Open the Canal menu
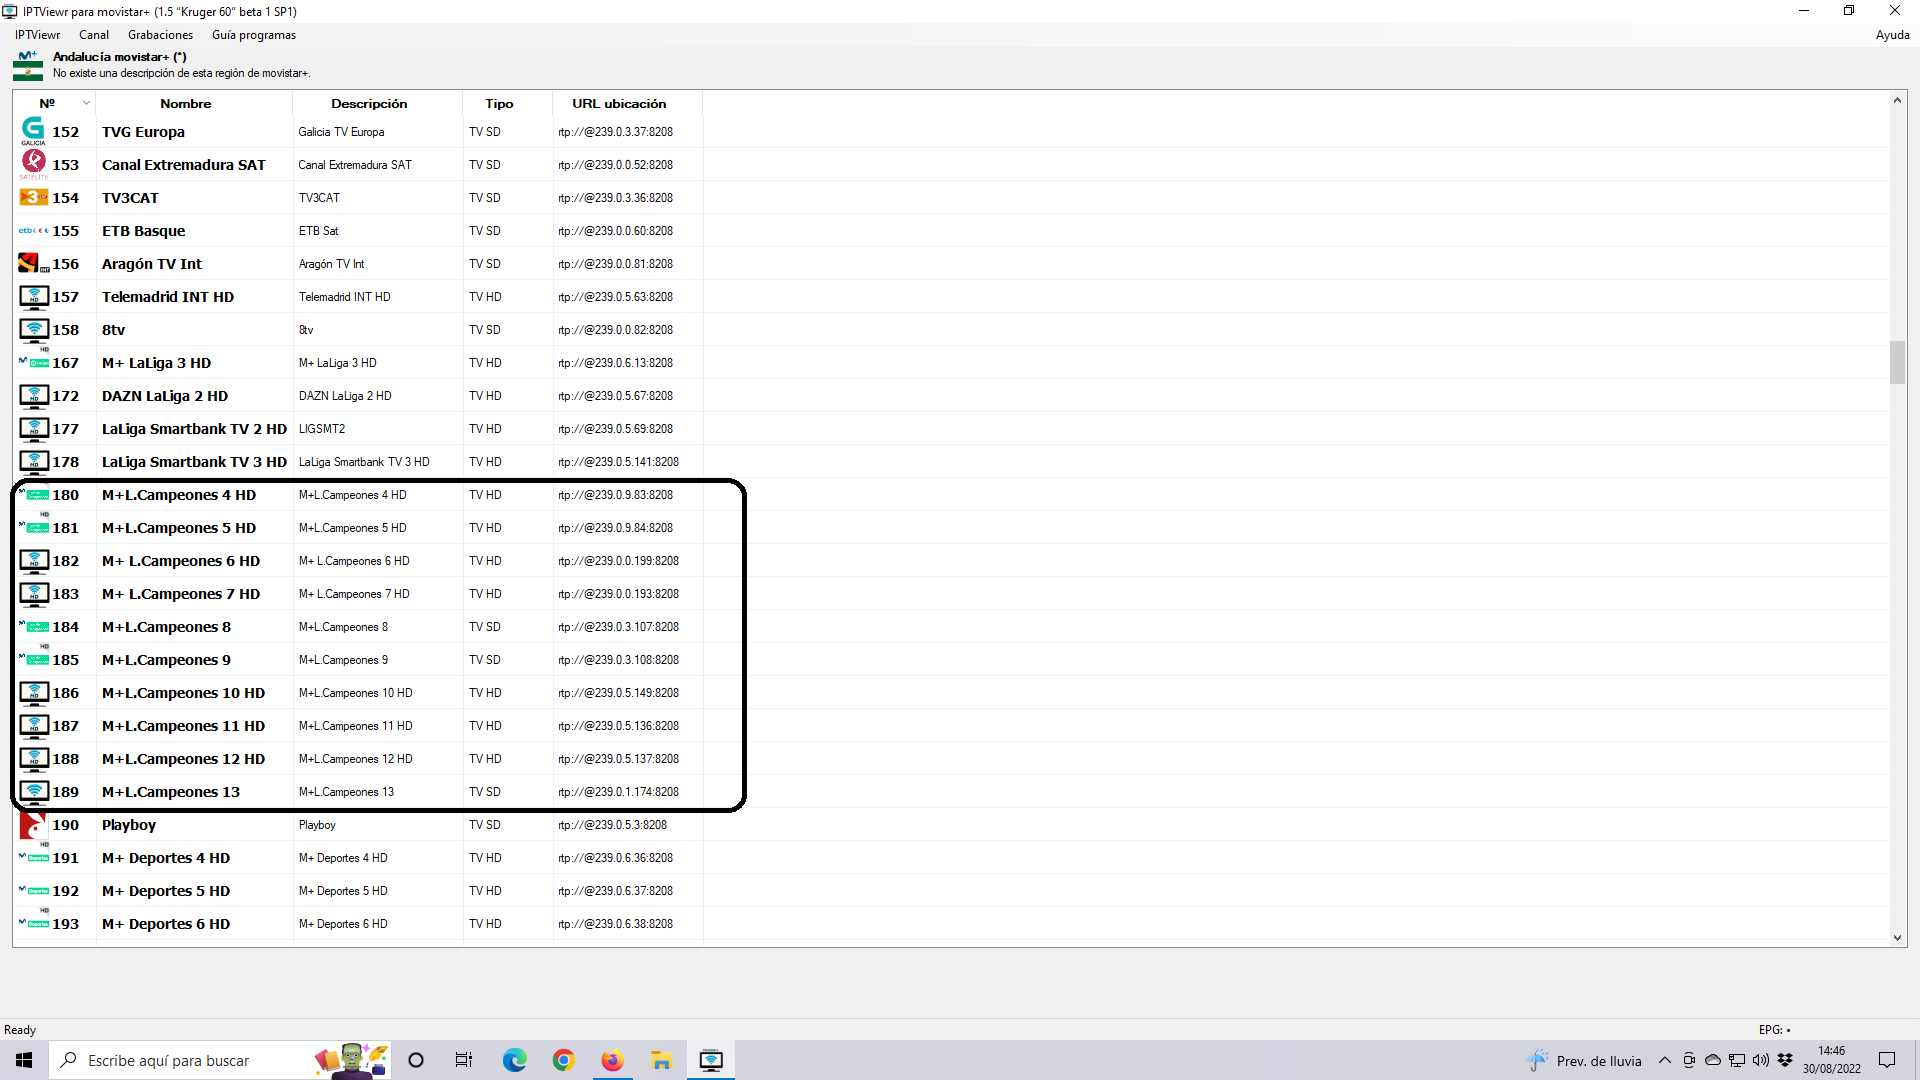This screenshot has width=1920, height=1080. point(94,35)
